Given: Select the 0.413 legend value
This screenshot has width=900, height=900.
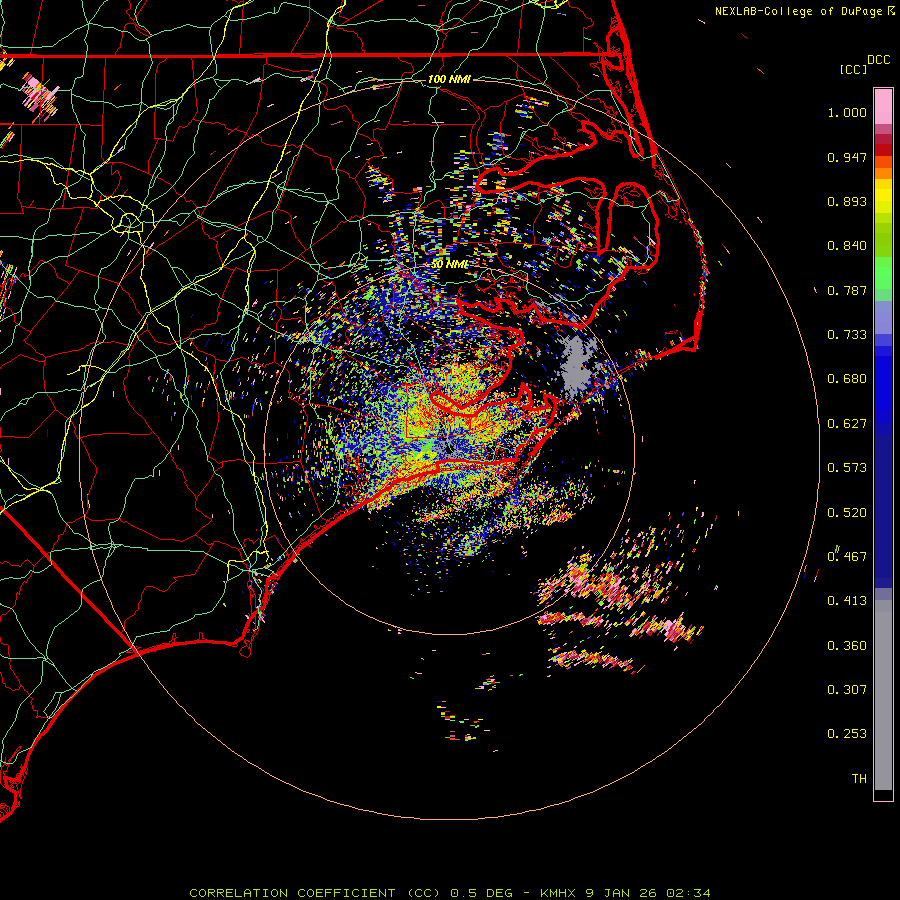Looking at the screenshot, I should (x=847, y=601).
